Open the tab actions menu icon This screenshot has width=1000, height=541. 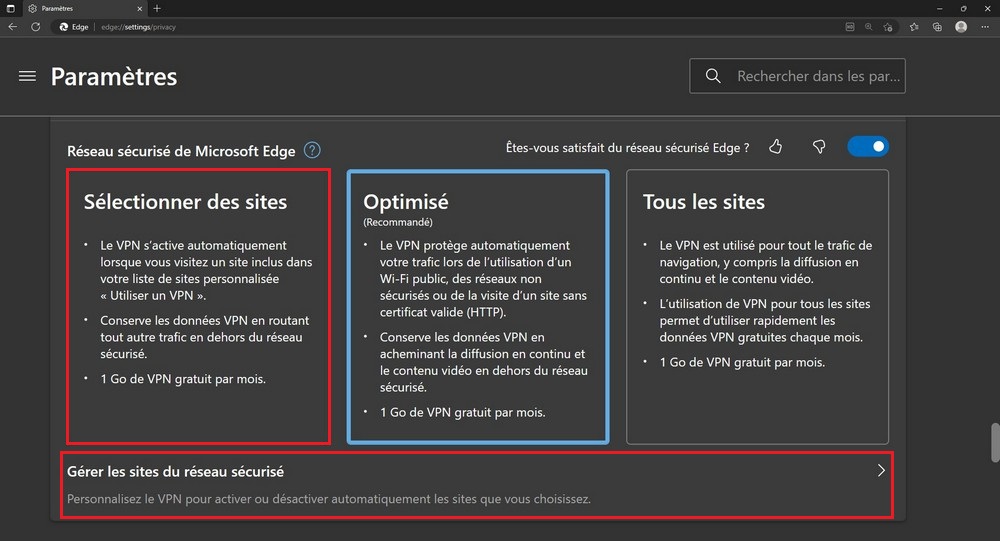[x=10, y=8]
